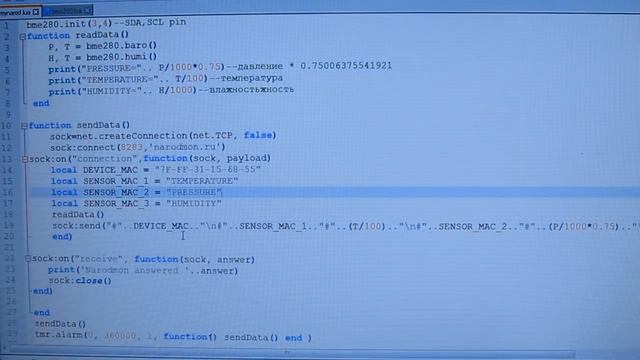
Task: Click line number 10 in the margin
Action: click(x=6, y=126)
